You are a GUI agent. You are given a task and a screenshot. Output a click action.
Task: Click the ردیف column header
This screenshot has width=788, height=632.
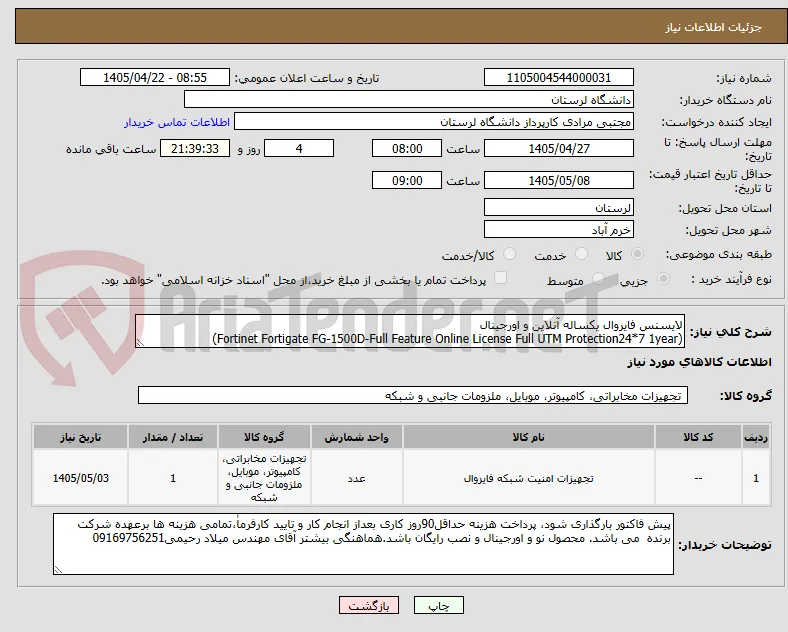pyautogui.click(x=756, y=437)
